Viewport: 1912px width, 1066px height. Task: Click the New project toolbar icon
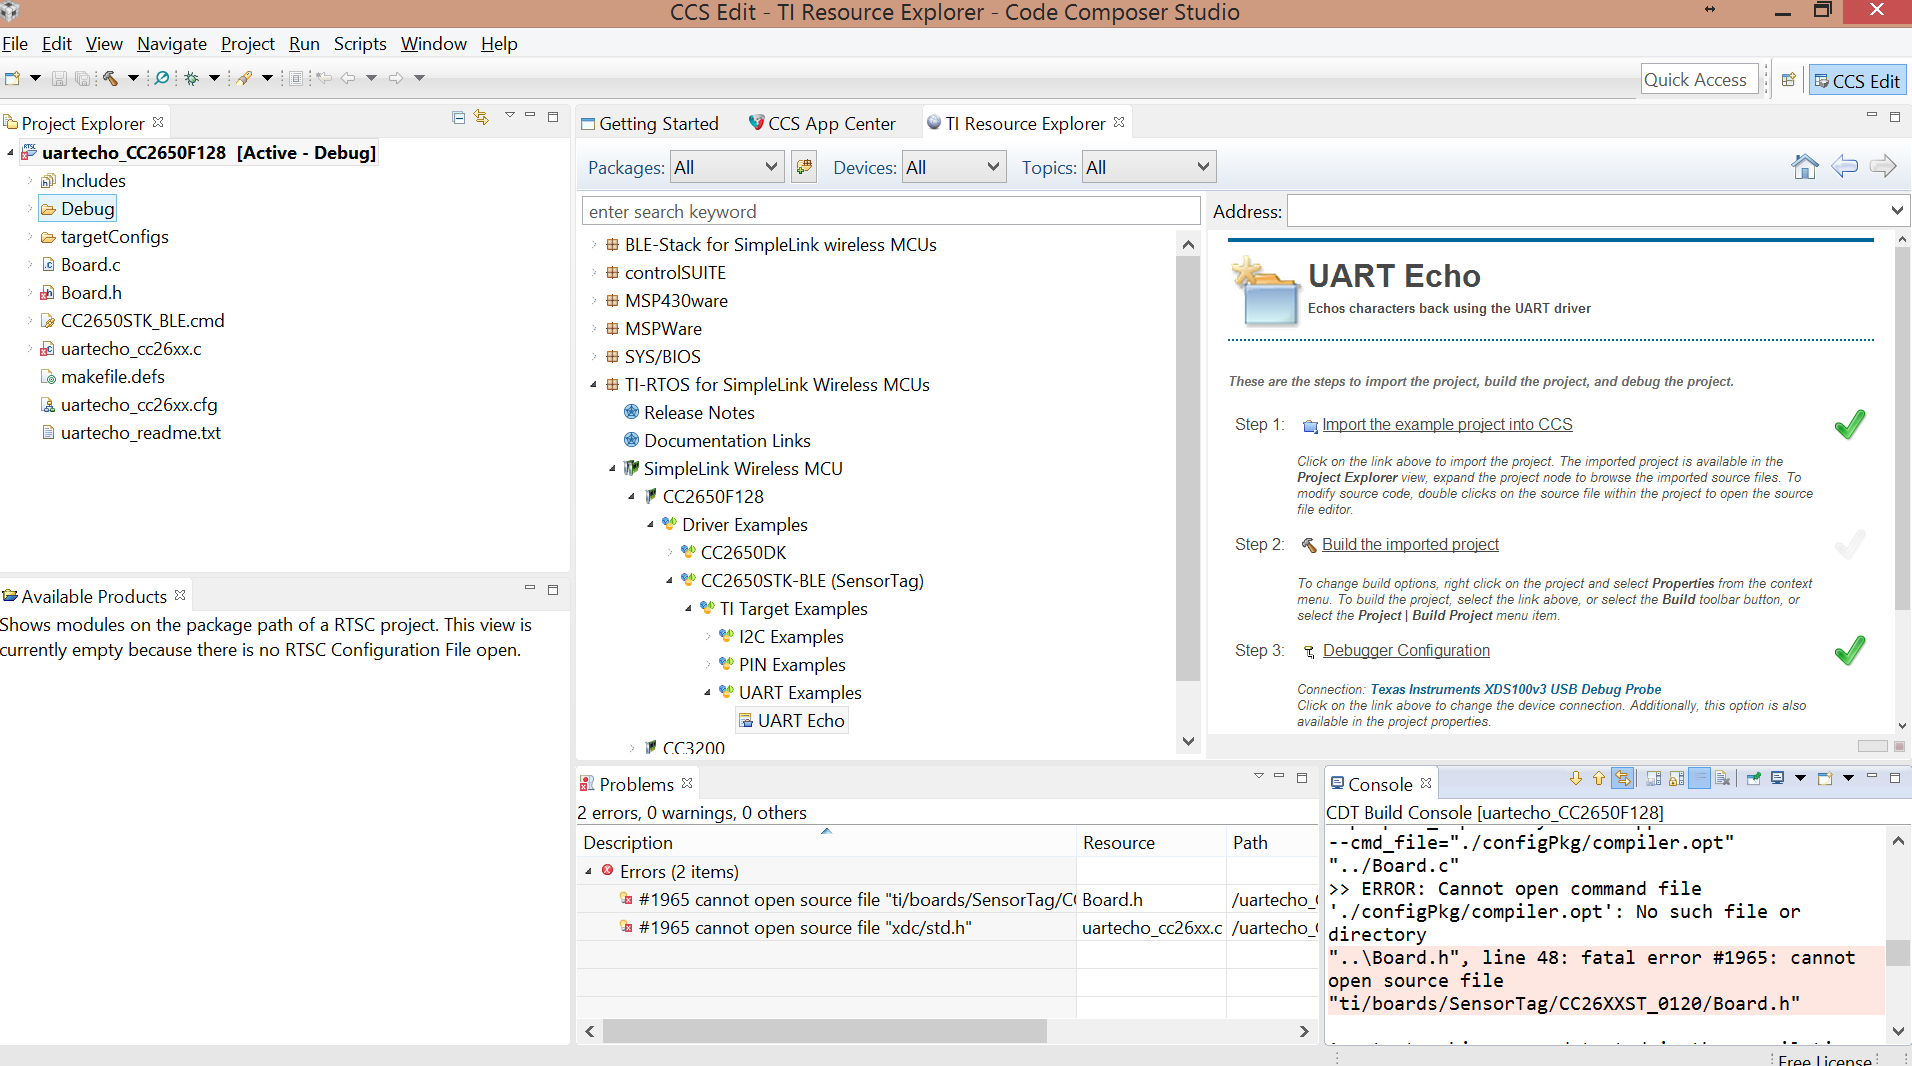point(12,78)
